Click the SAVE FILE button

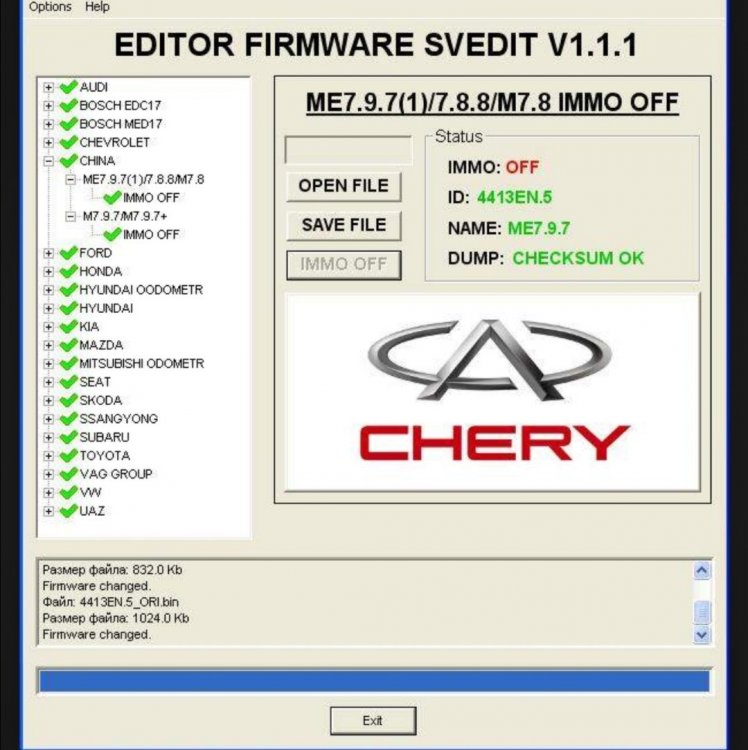[344, 225]
